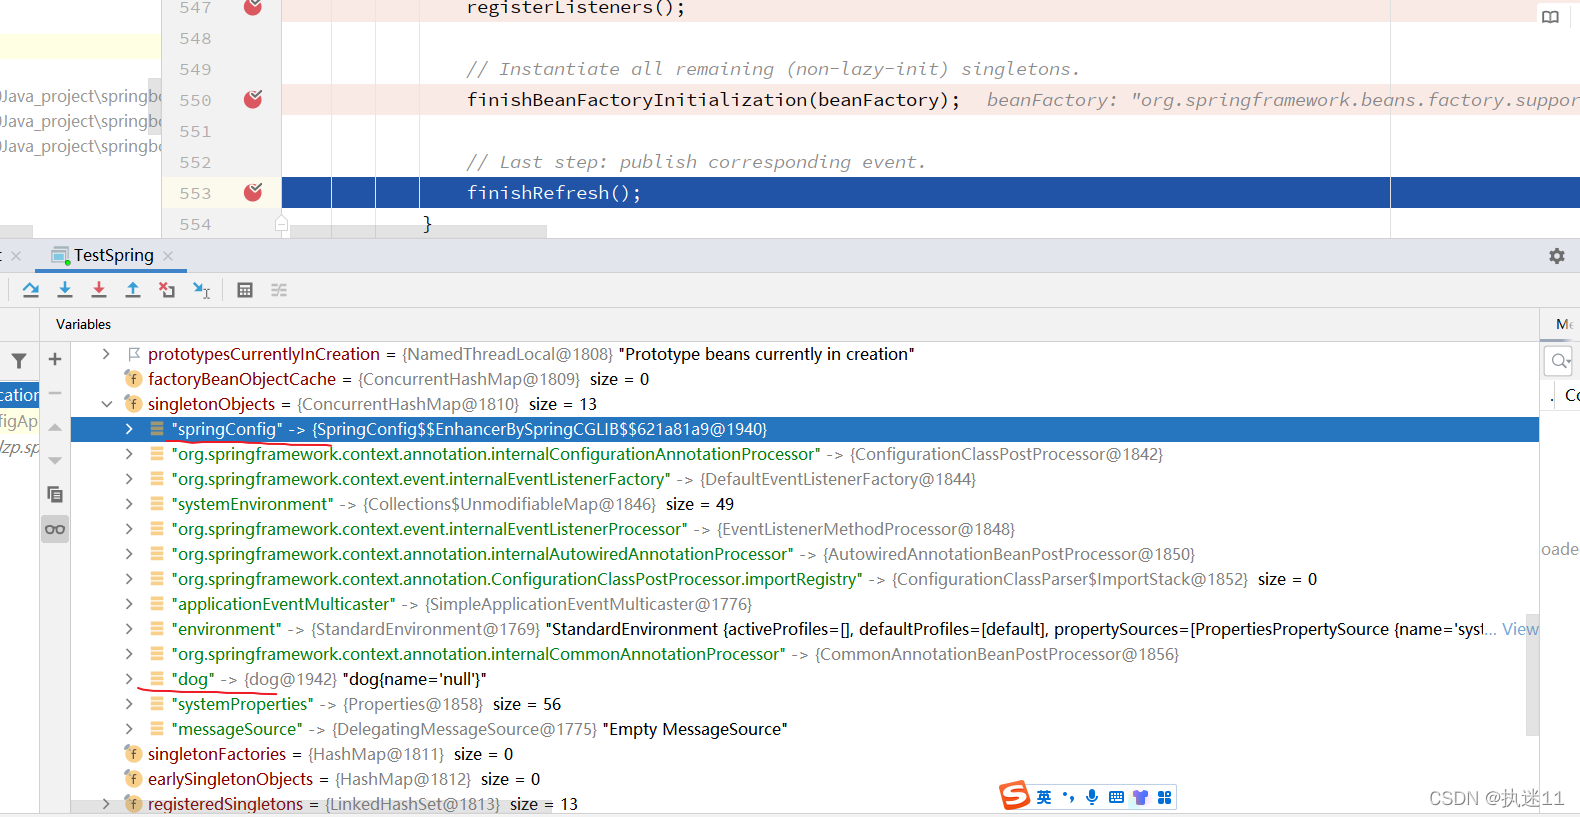The height and width of the screenshot is (817, 1580).
Task: Click the Step Over debugger icon
Action: 31,290
